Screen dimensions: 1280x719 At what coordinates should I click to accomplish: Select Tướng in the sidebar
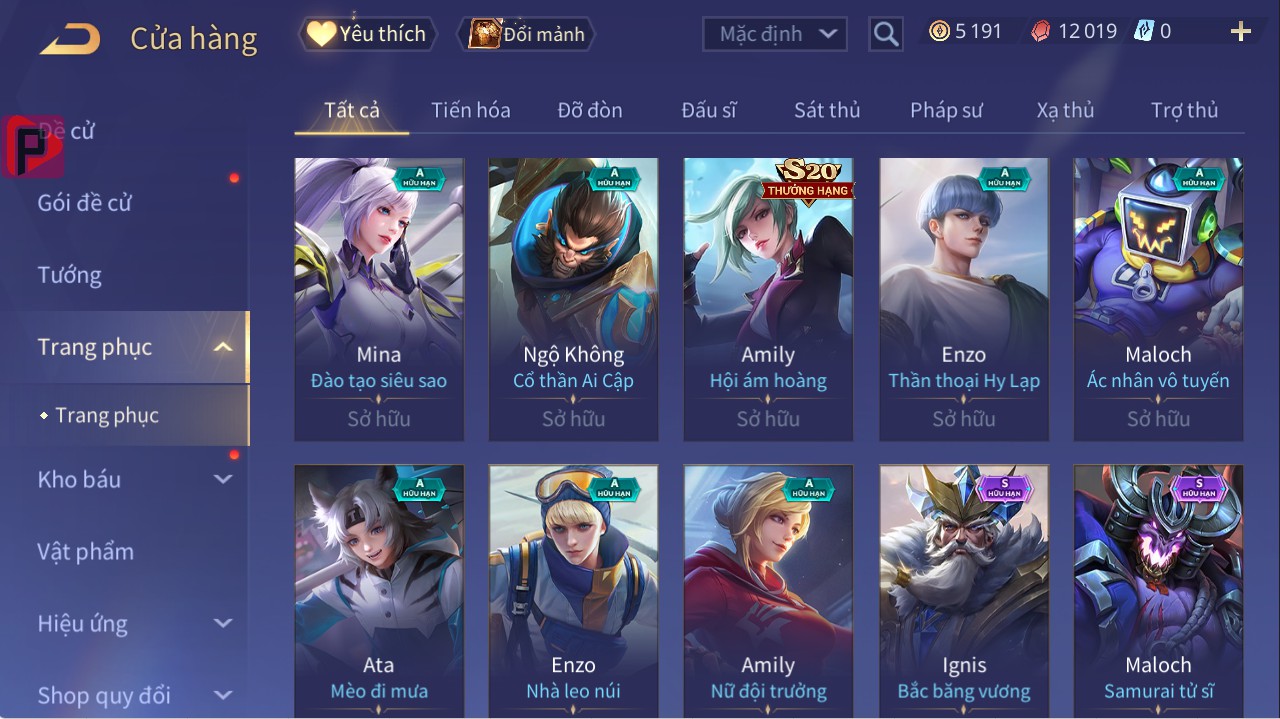pyautogui.click(x=70, y=275)
